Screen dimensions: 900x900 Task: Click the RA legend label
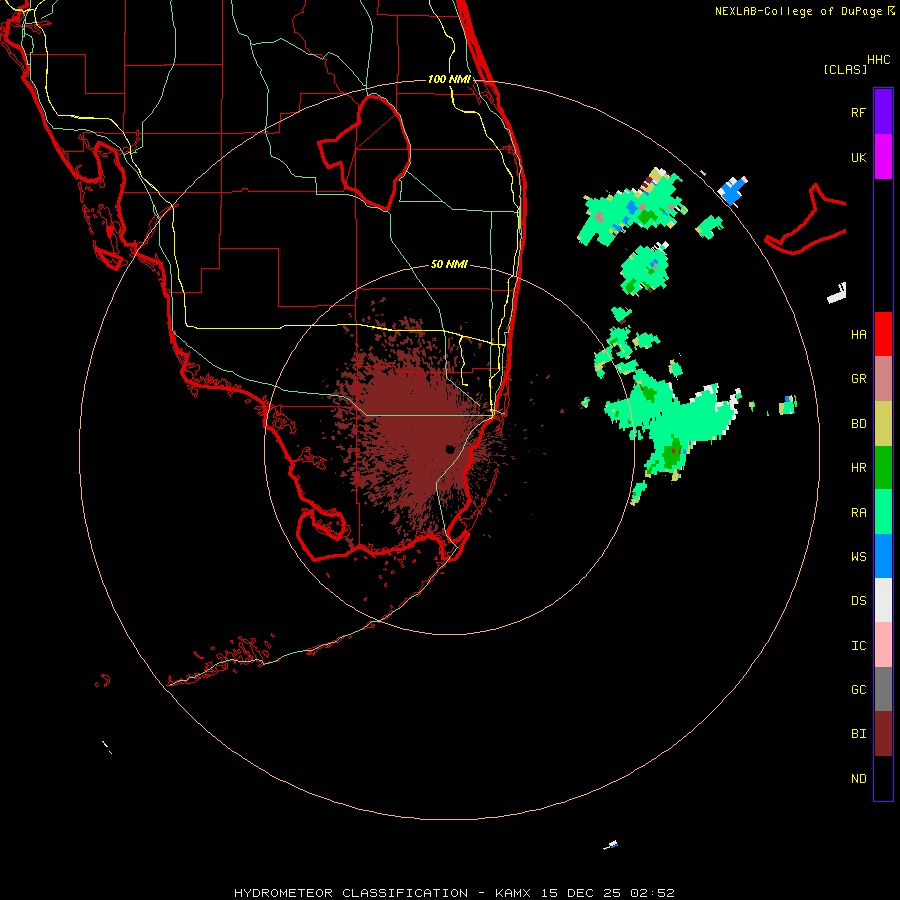(858, 513)
